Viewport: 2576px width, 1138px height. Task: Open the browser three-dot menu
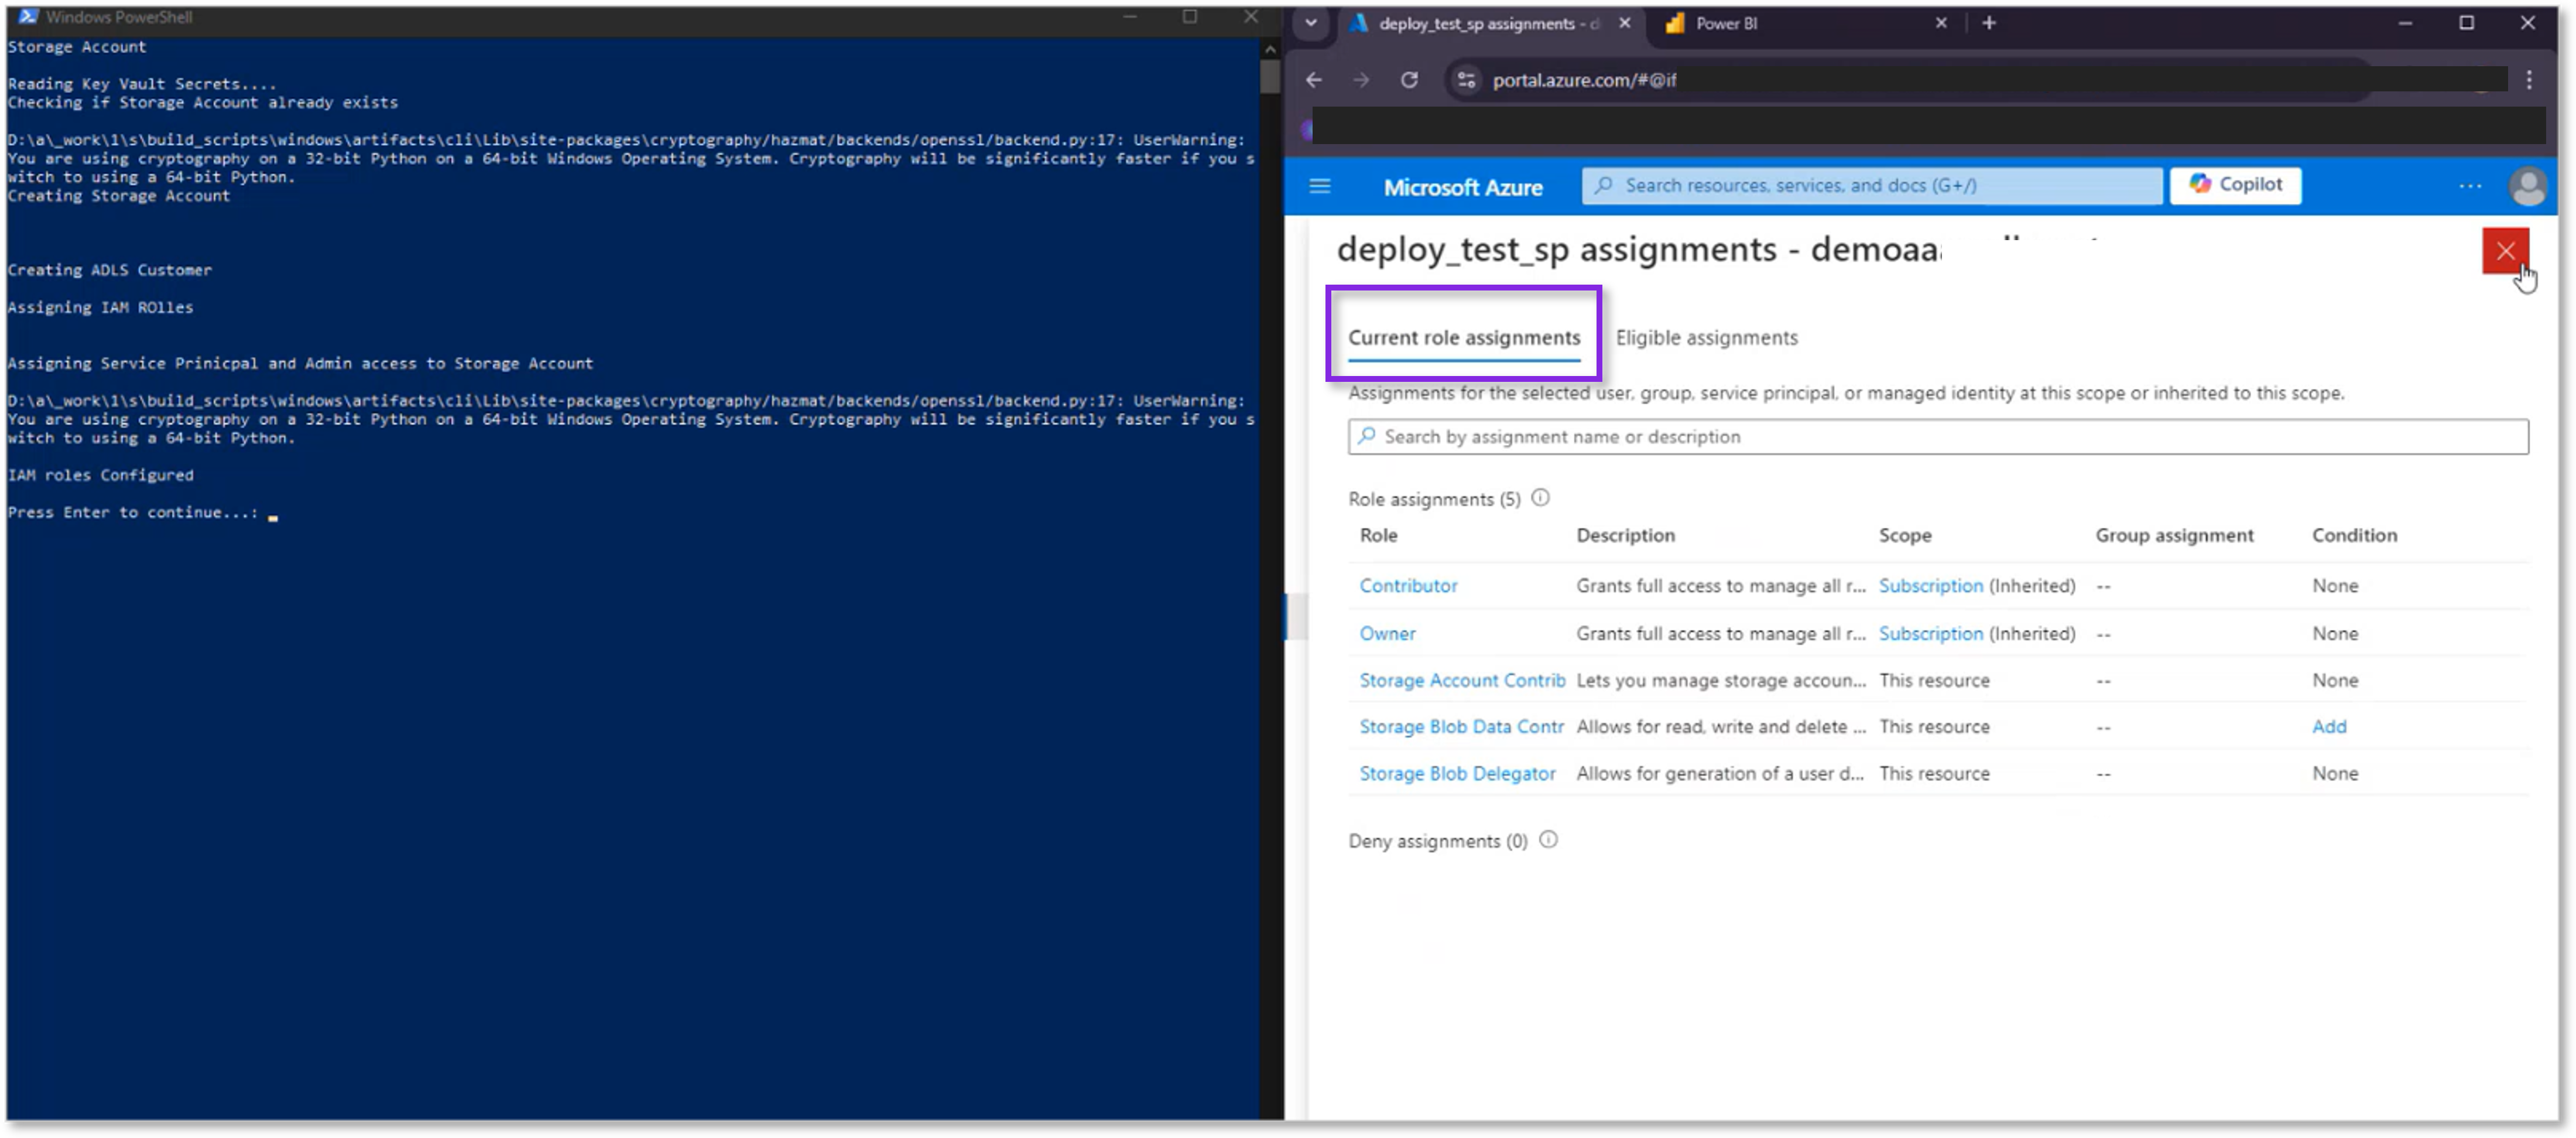2528,80
